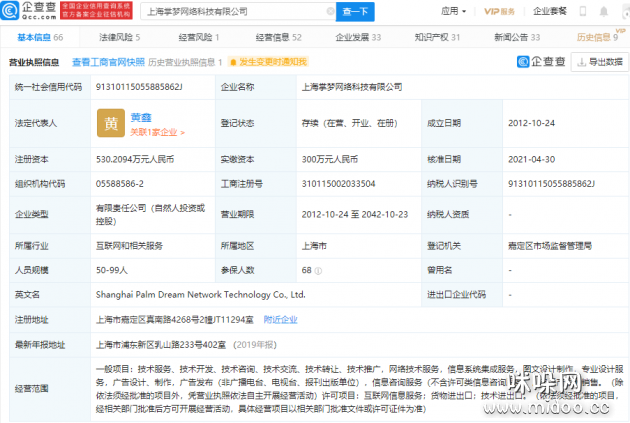Select business term 2012-10-24 至 2042-10-23

coord(355,215)
